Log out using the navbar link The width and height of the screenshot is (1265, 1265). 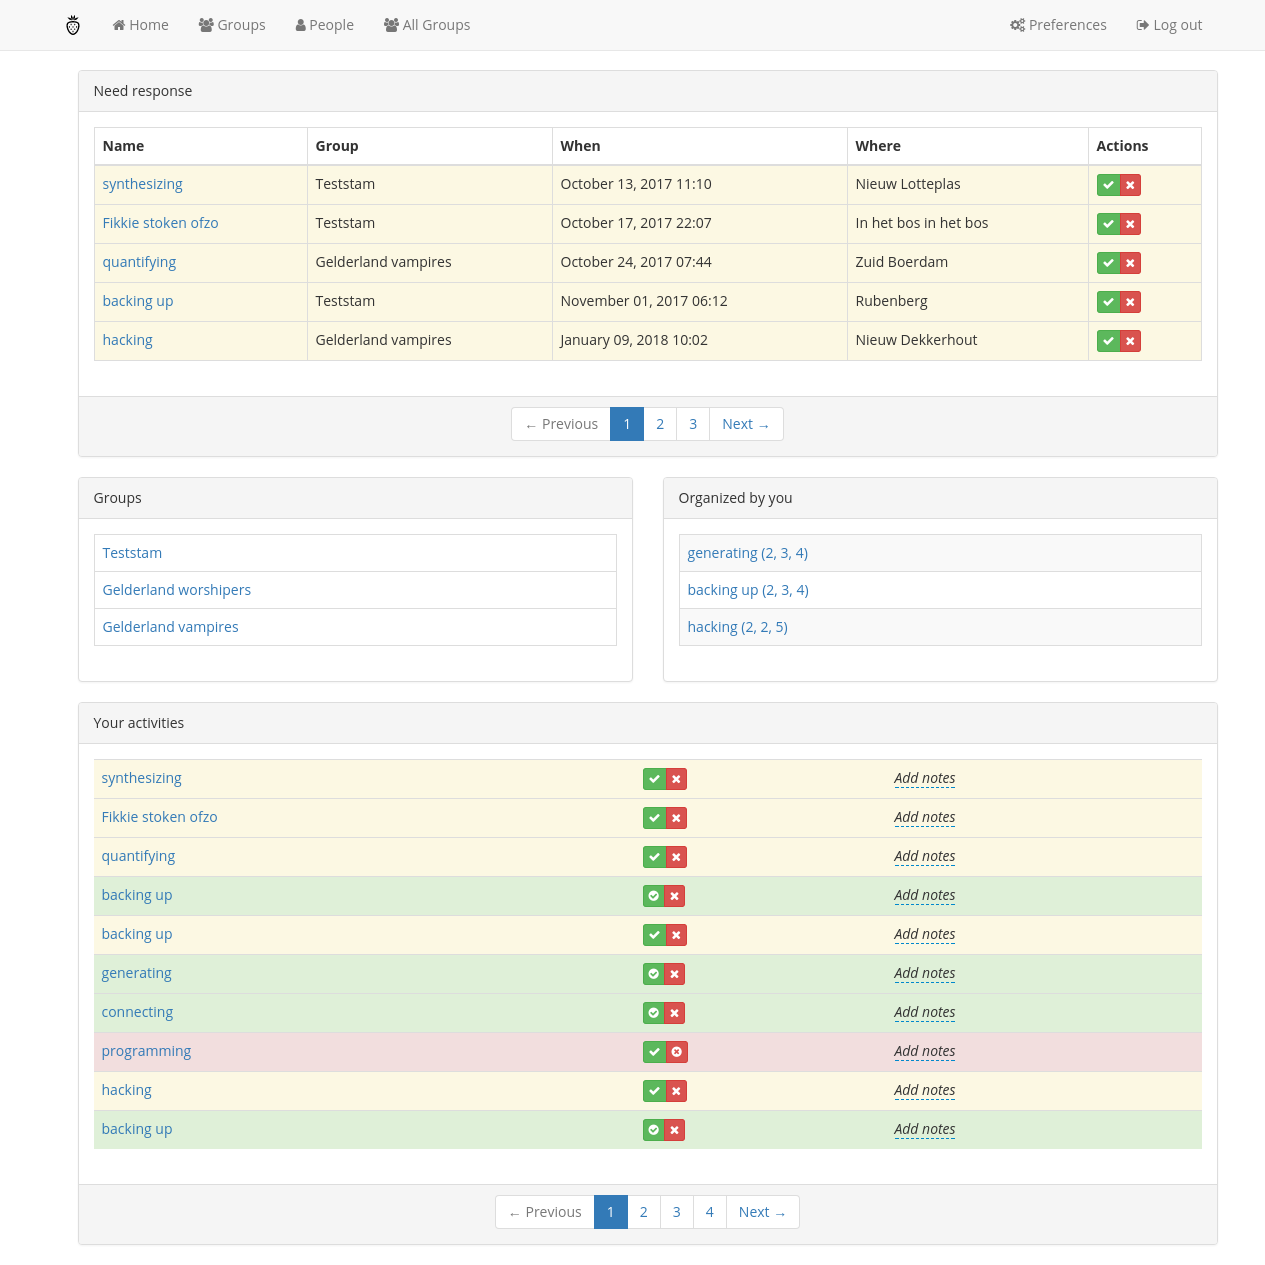pos(1169,25)
